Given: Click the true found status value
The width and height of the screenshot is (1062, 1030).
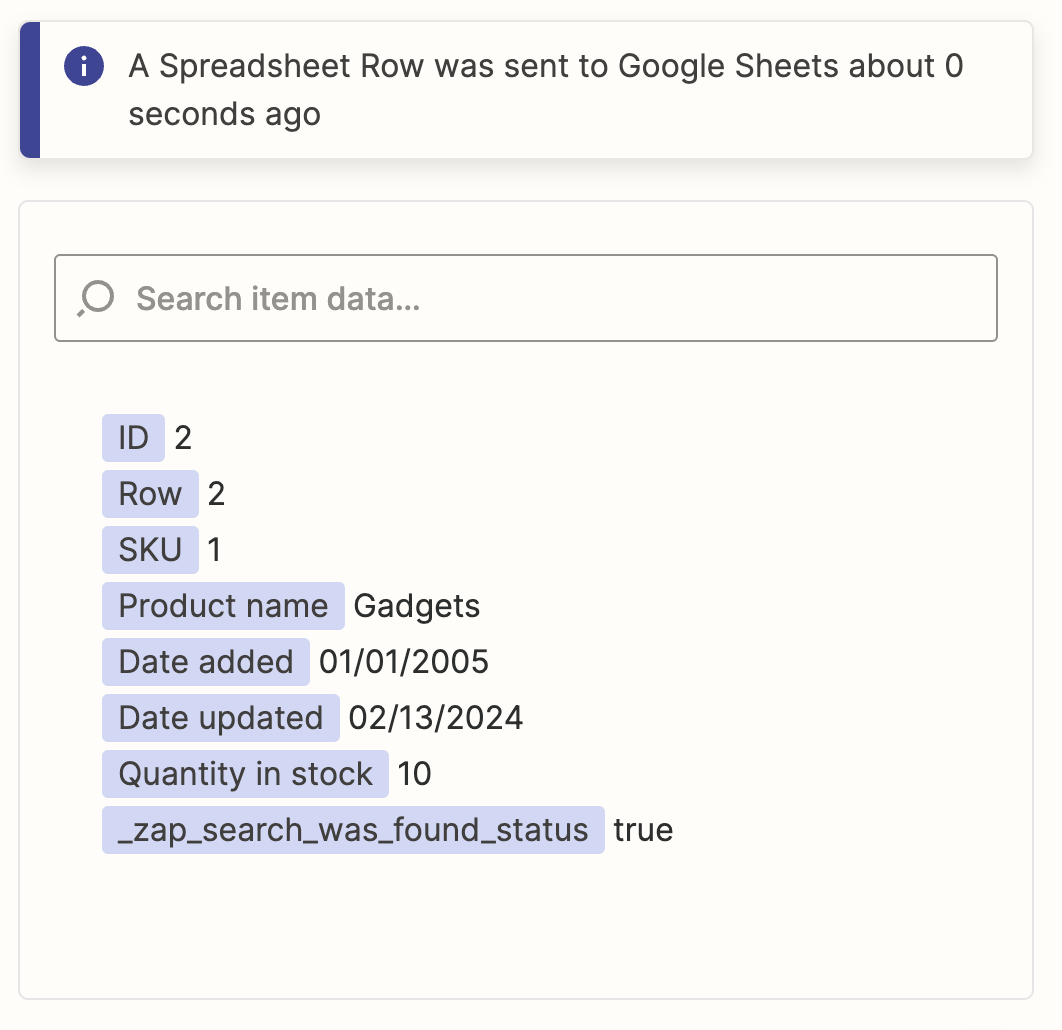Looking at the screenshot, I should click(x=643, y=830).
